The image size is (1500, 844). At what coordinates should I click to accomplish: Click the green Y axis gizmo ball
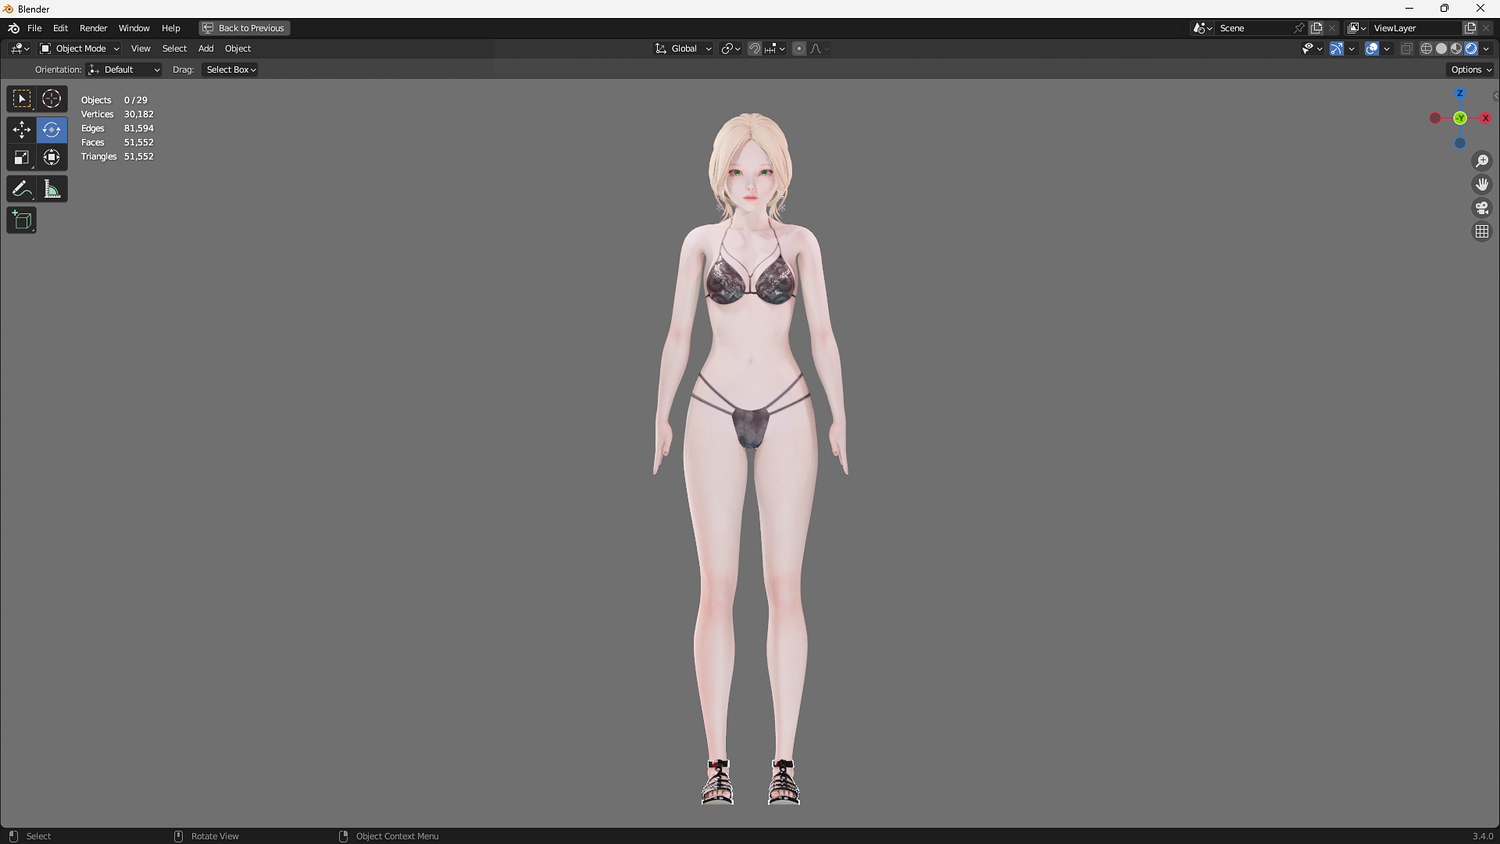1460,118
